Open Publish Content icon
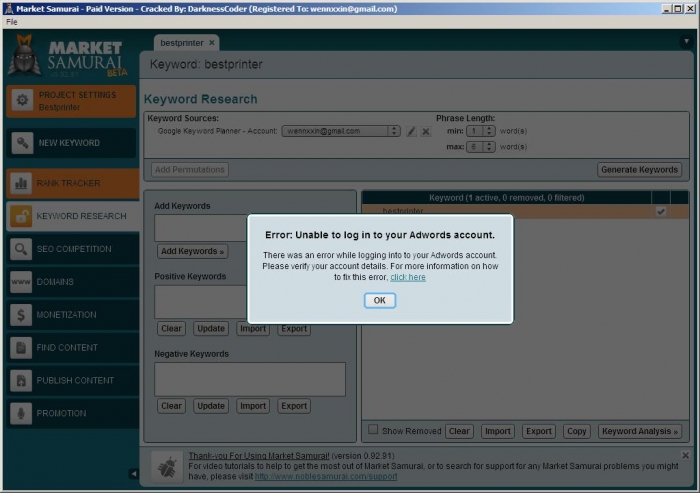Image resolution: width=700 pixels, height=493 pixels. click(21, 380)
